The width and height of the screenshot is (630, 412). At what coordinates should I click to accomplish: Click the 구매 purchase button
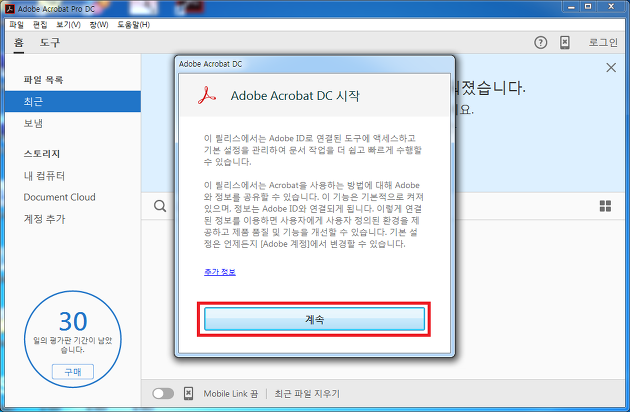click(73, 372)
